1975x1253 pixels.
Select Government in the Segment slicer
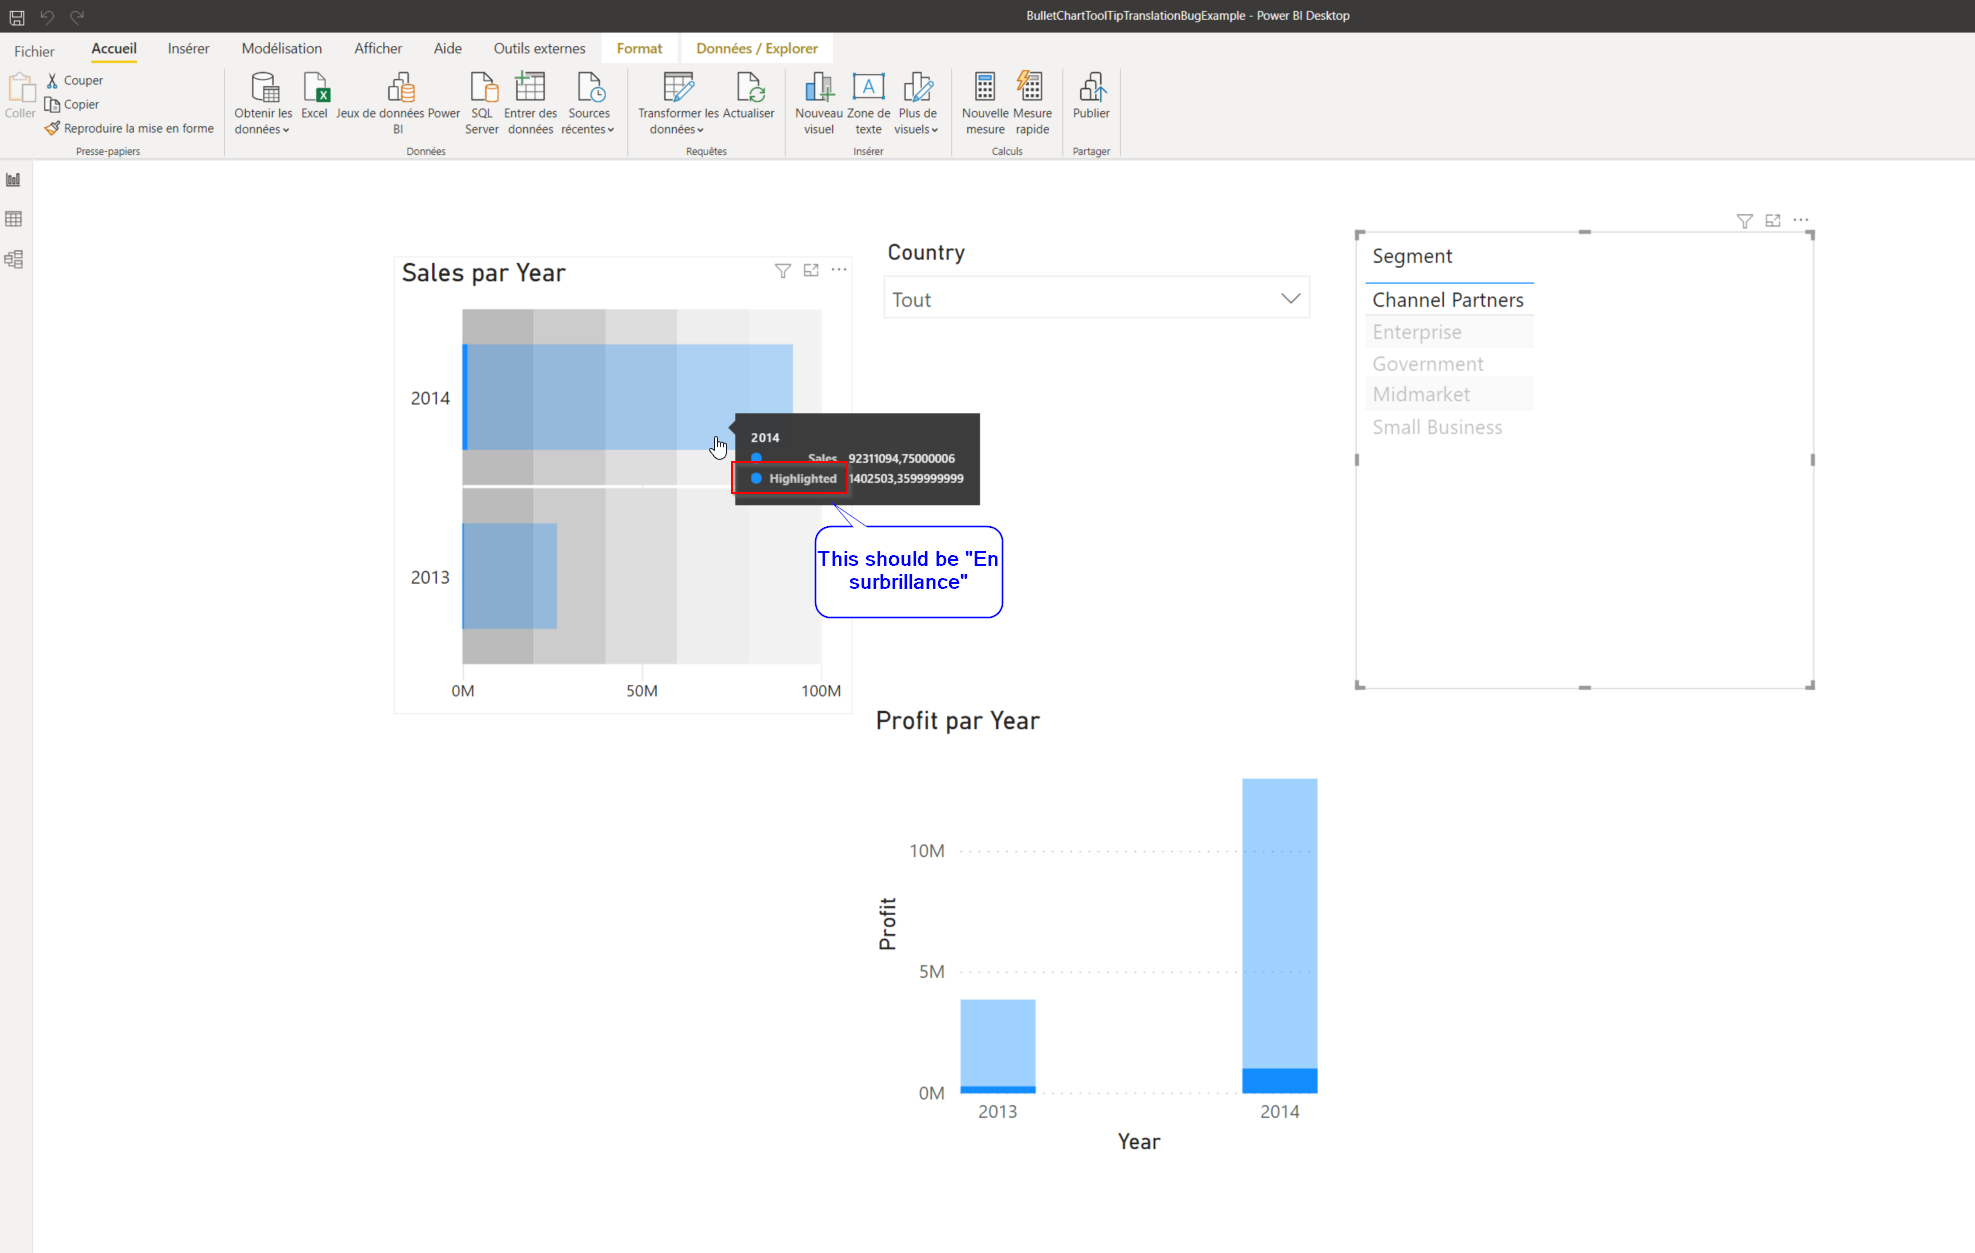click(1427, 363)
